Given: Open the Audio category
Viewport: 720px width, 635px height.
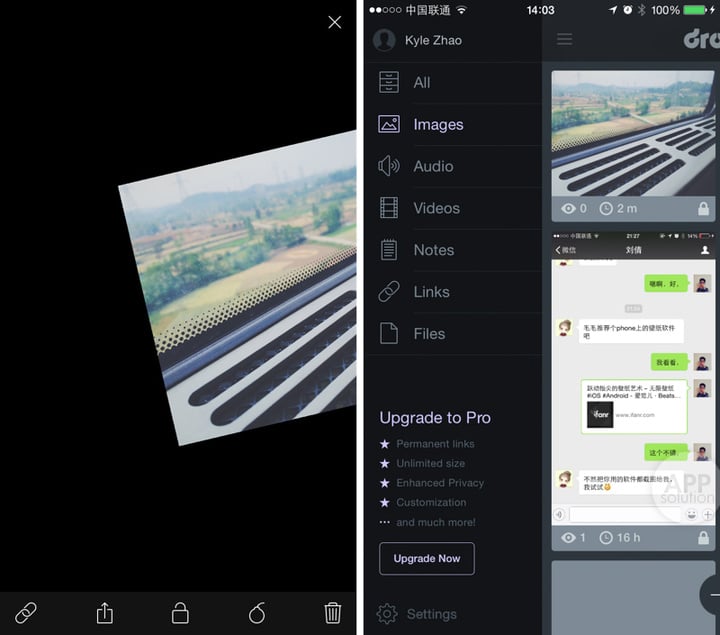Looking at the screenshot, I should (x=433, y=167).
